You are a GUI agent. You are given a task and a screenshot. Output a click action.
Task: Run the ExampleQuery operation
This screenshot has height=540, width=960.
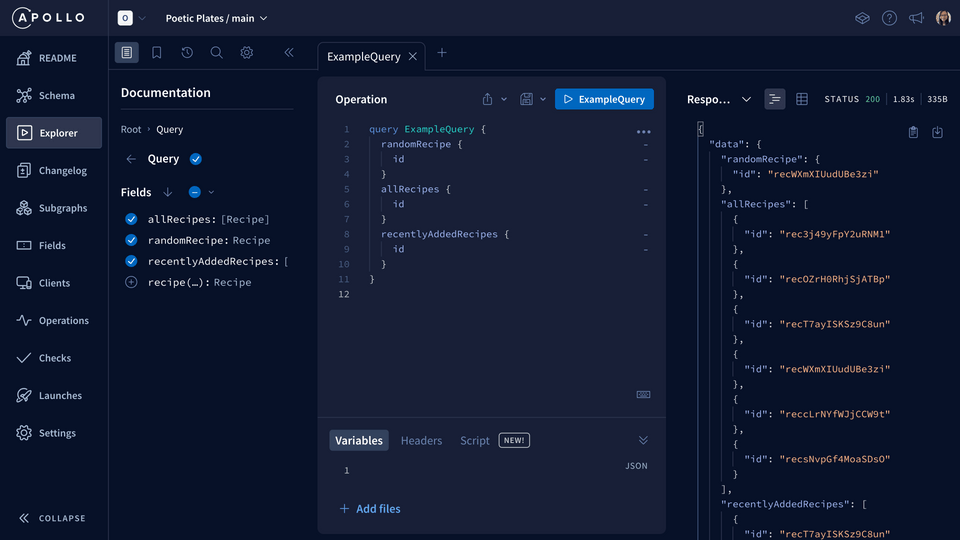click(x=604, y=99)
